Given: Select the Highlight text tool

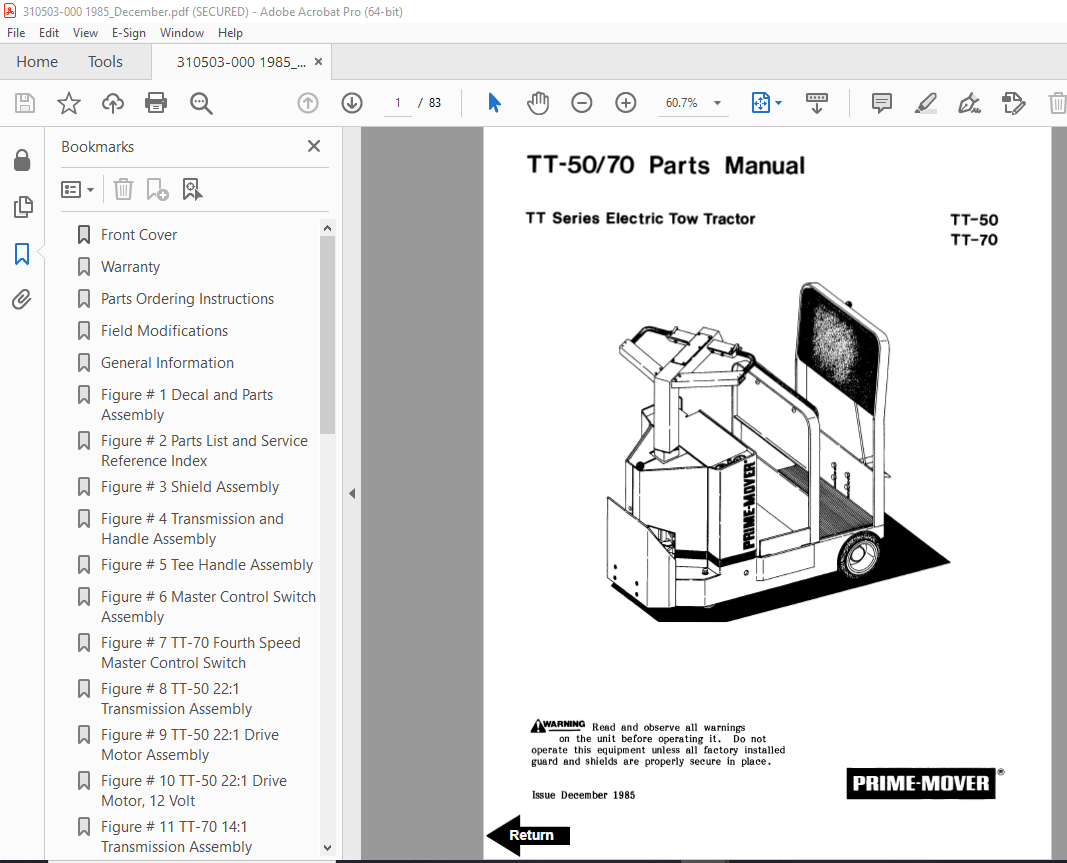Looking at the screenshot, I should 925,102.
